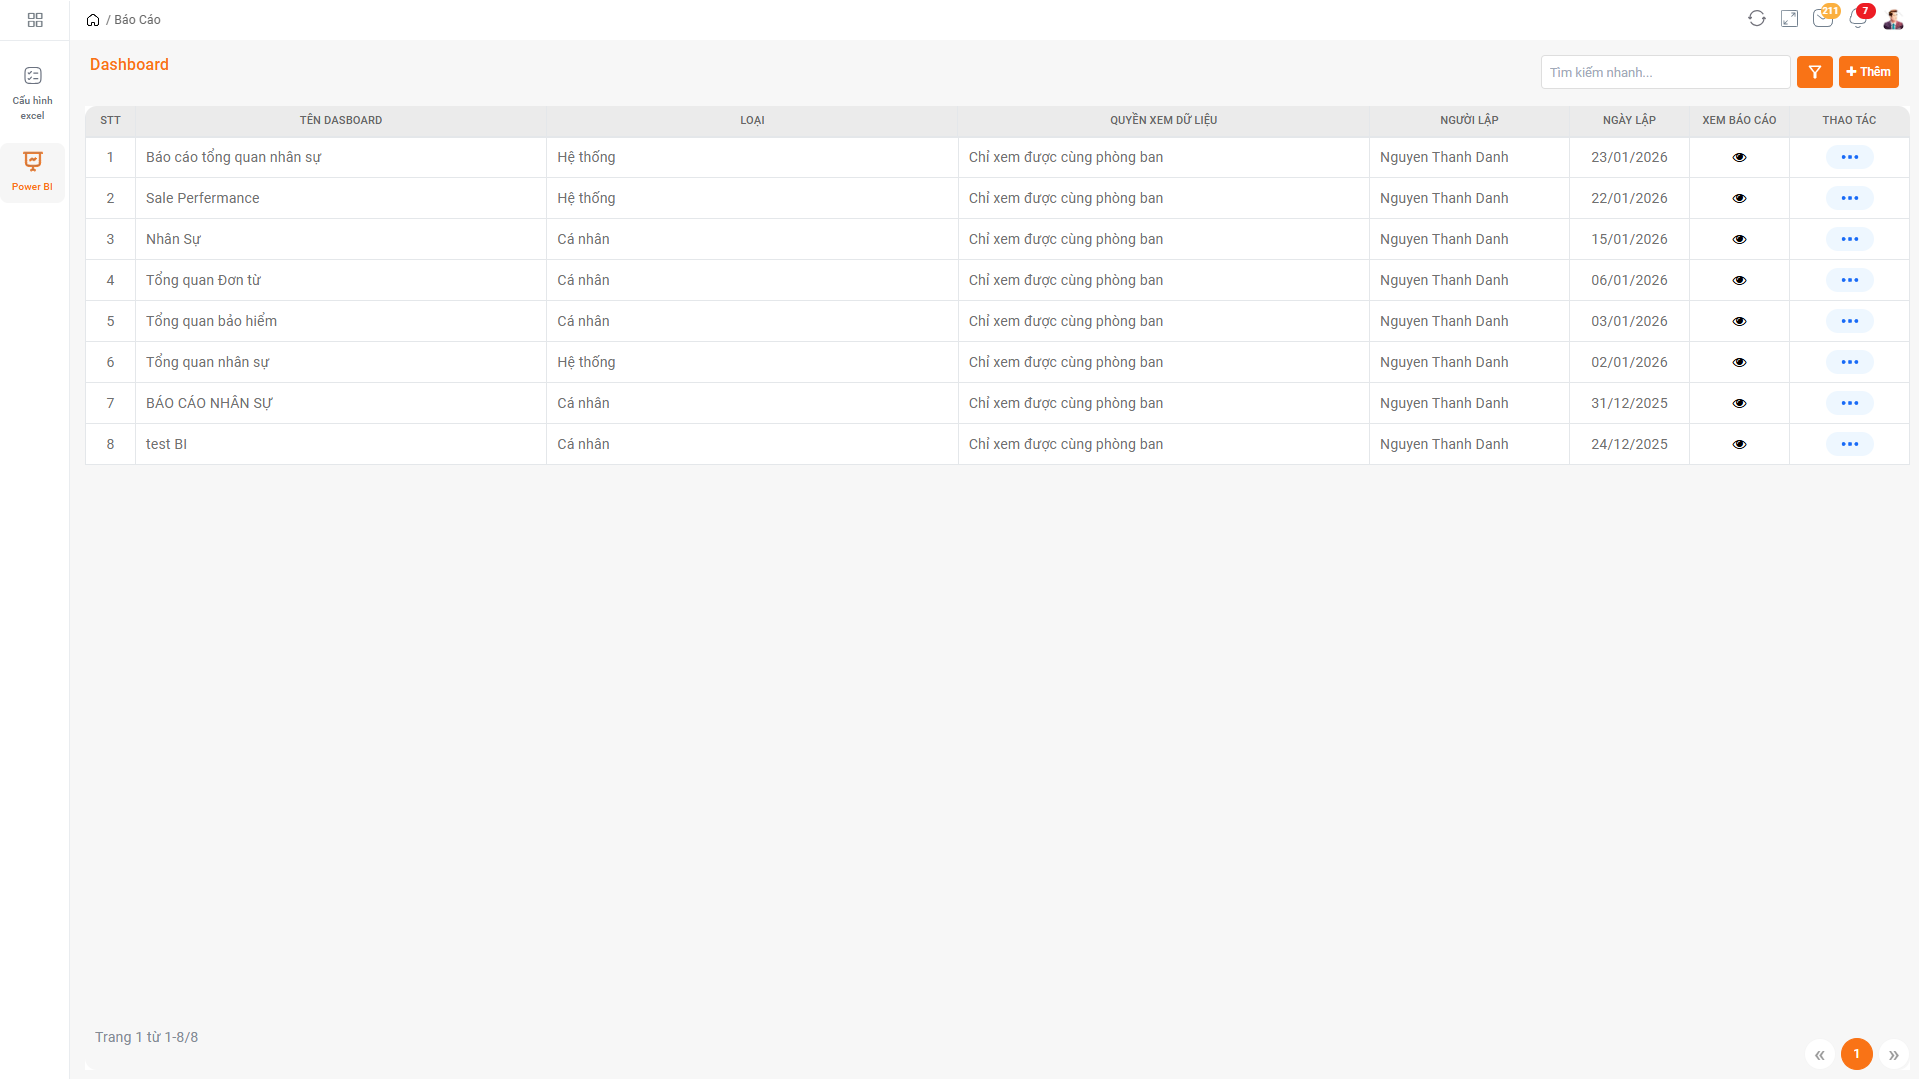1919x1079 pixels.
Task: Focus the Tìm kiếm nhanh search field
Action: [x=1664, y=72]
